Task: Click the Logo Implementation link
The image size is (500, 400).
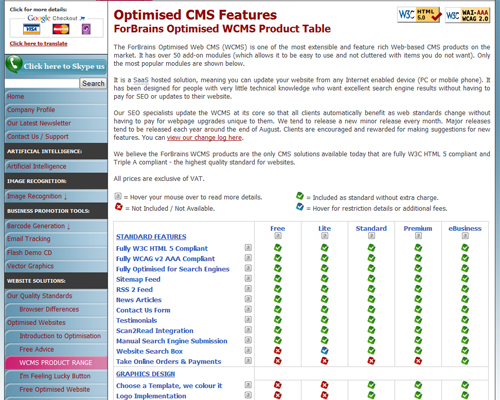Action: (151, 396)
